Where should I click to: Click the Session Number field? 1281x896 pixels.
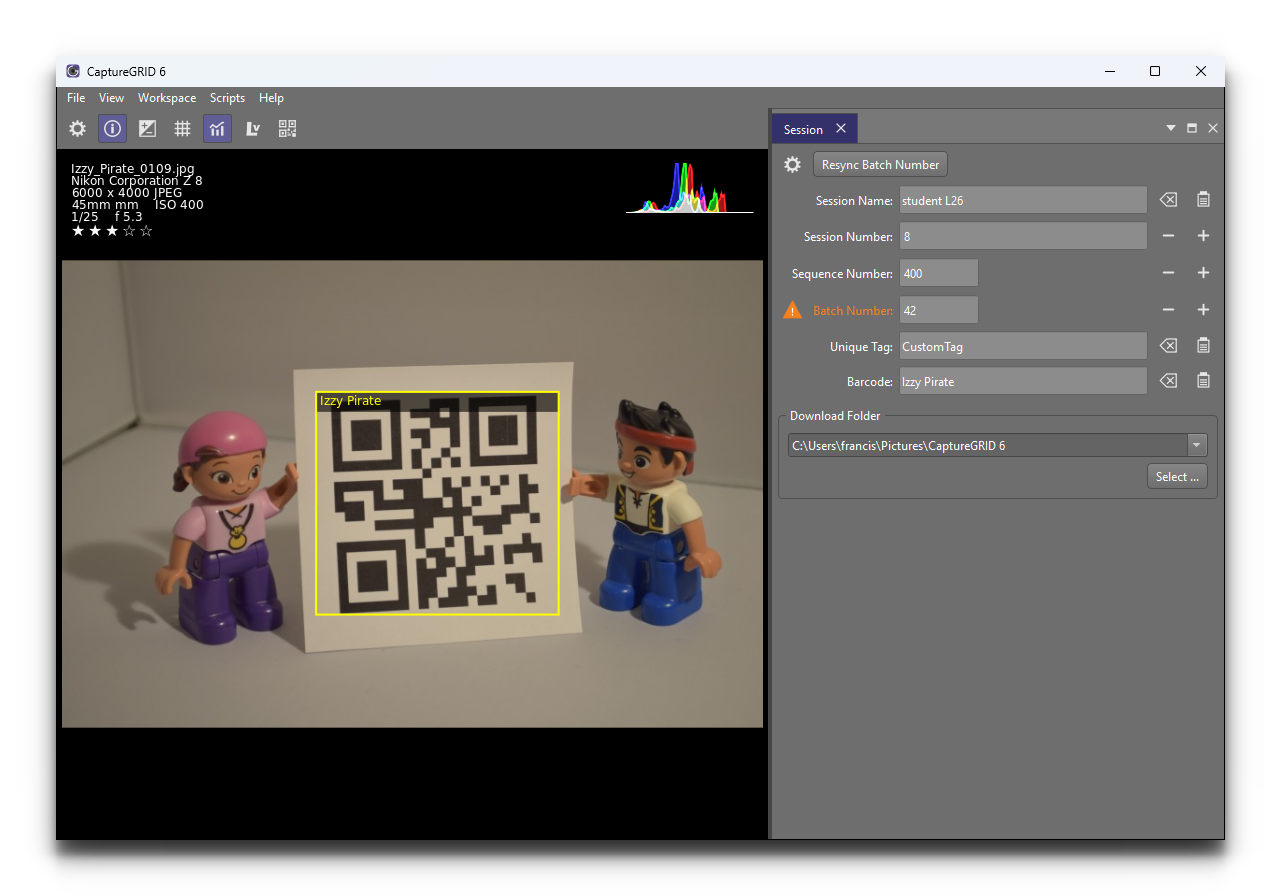tap(1023, 237)
